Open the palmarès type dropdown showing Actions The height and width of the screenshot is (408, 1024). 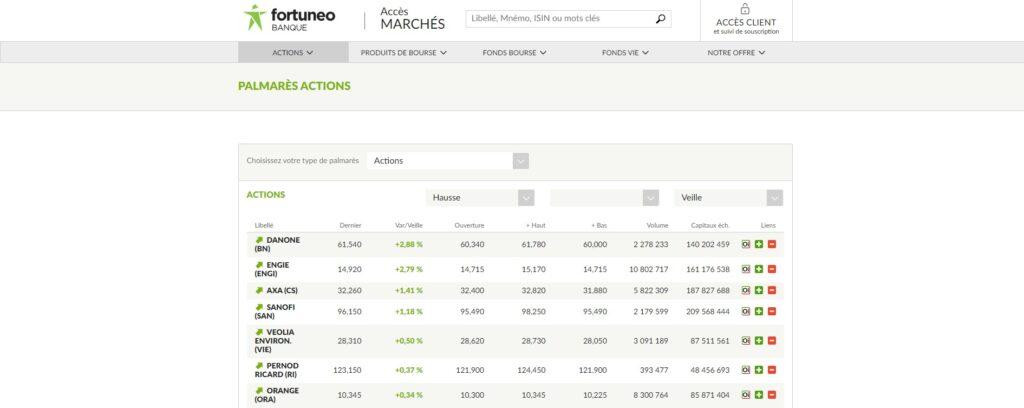448,161
